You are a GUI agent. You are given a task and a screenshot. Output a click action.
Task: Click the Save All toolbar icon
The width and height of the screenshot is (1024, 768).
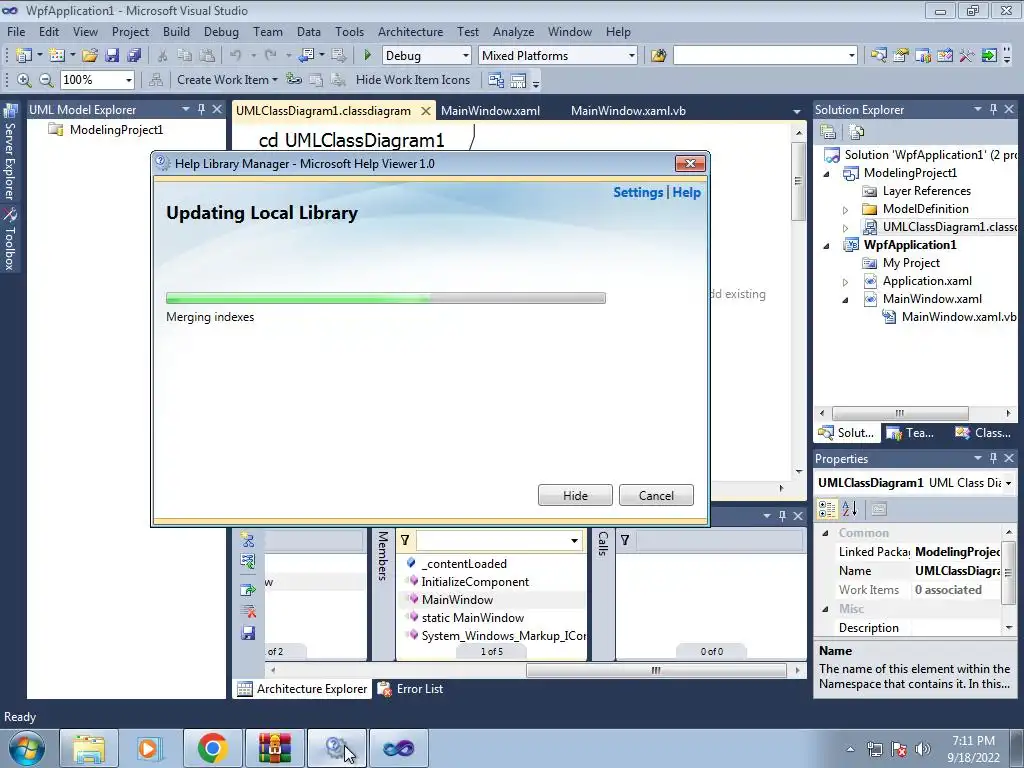[x=134, y=56]
